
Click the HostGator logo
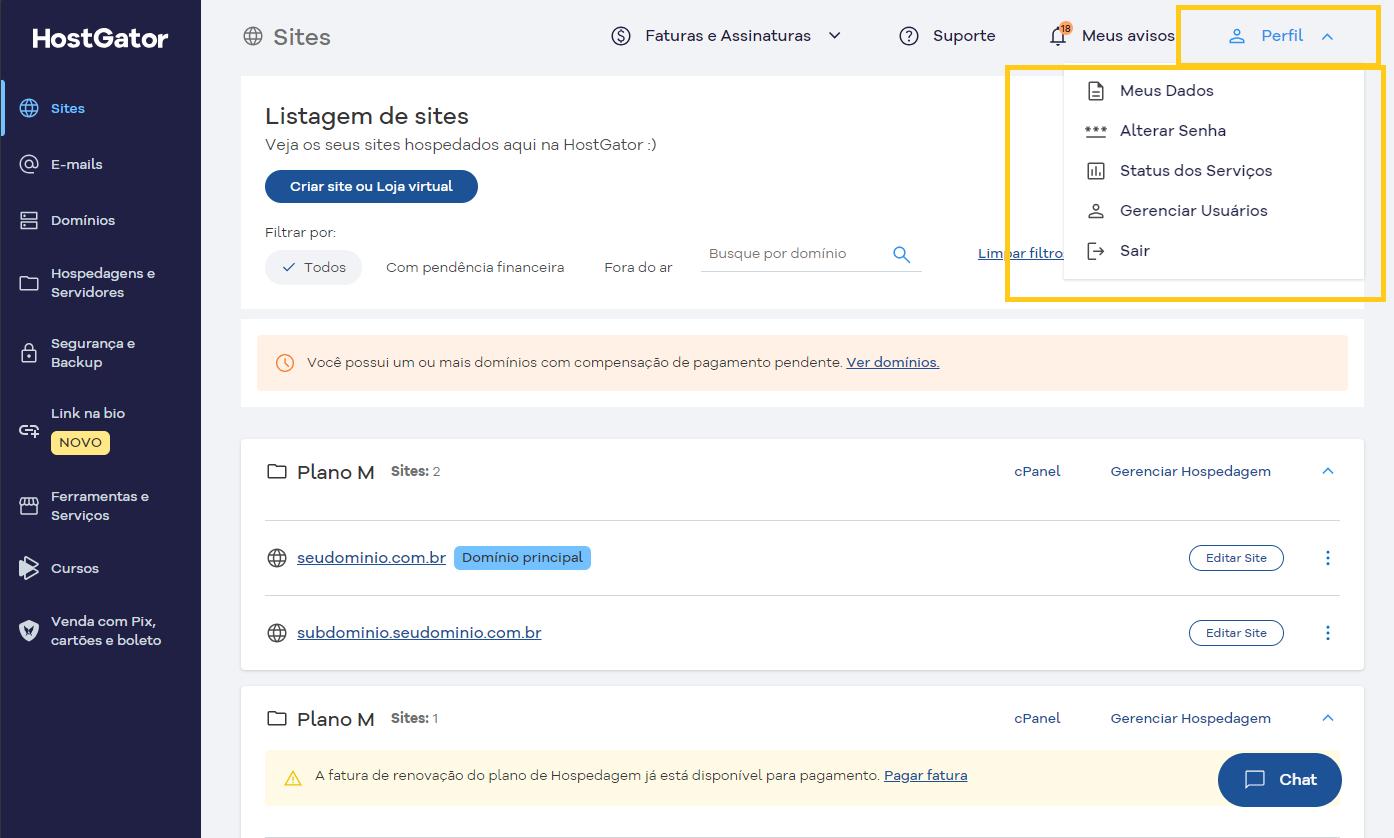pos(100,38)
